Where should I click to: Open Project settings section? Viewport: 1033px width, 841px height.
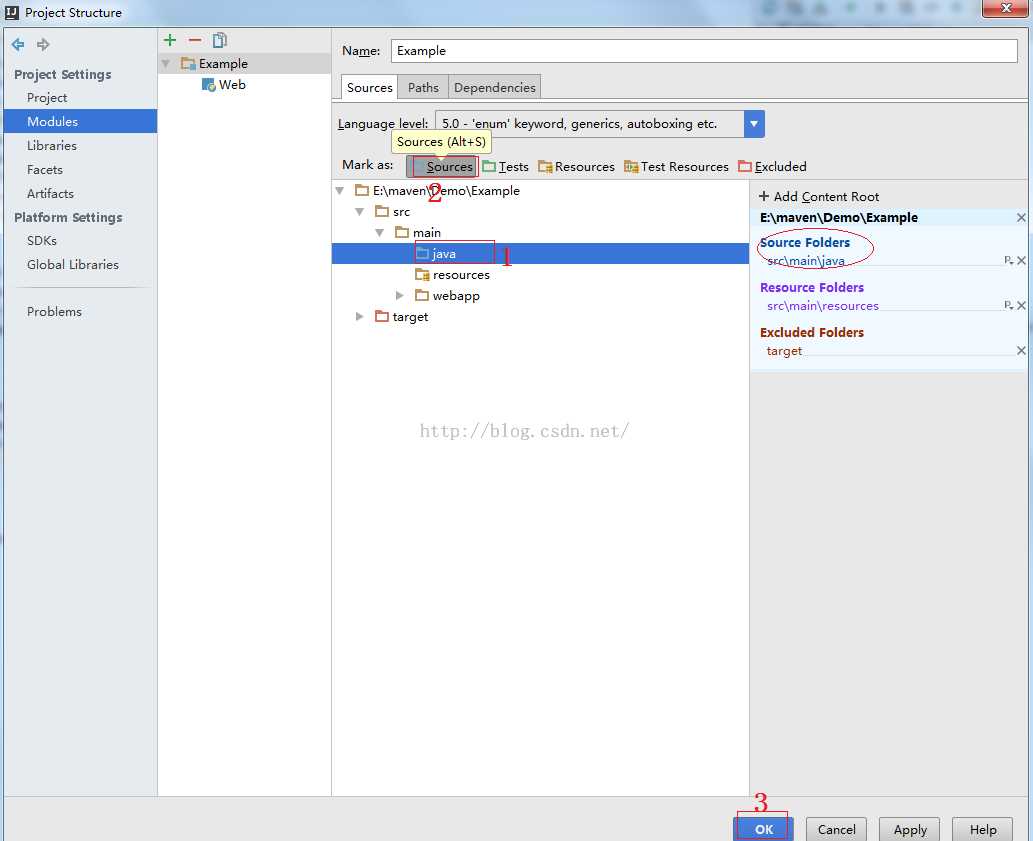coord(47,97)
